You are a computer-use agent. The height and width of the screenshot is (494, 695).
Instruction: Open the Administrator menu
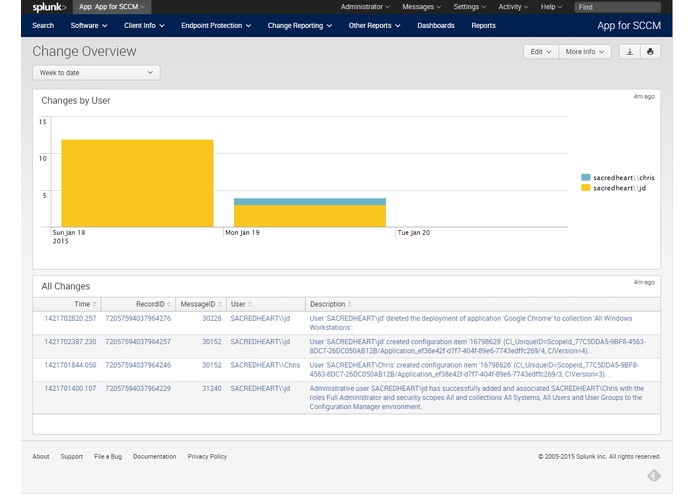click(x=365, y=7)
